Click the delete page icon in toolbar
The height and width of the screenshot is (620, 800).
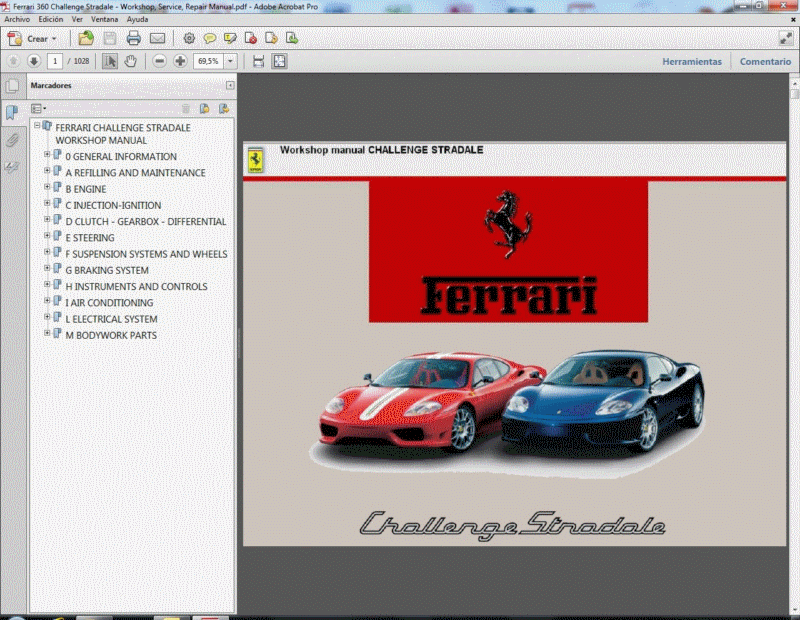[251, 38]
